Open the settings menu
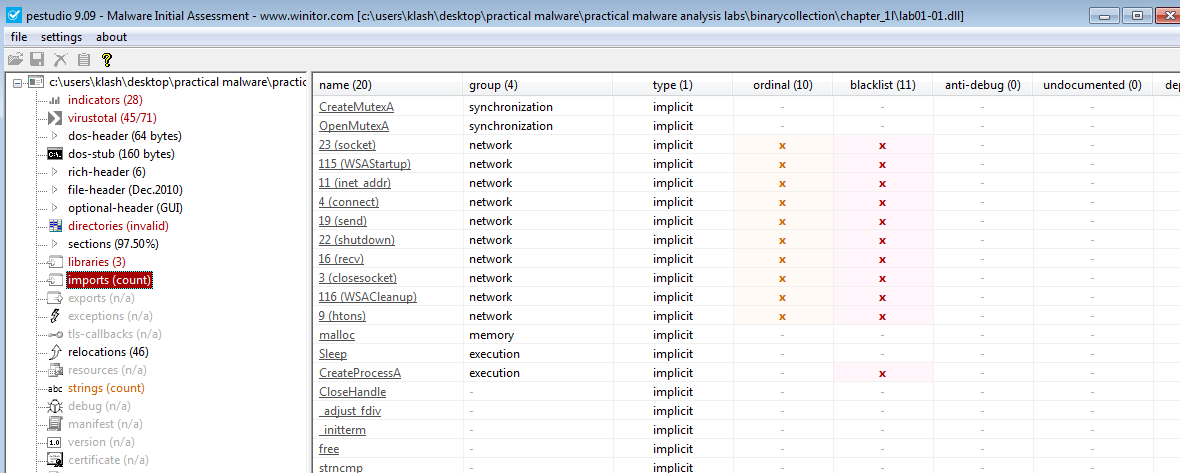The height and width of the screenshot is (473, 1180). click(x=62, y=37)
